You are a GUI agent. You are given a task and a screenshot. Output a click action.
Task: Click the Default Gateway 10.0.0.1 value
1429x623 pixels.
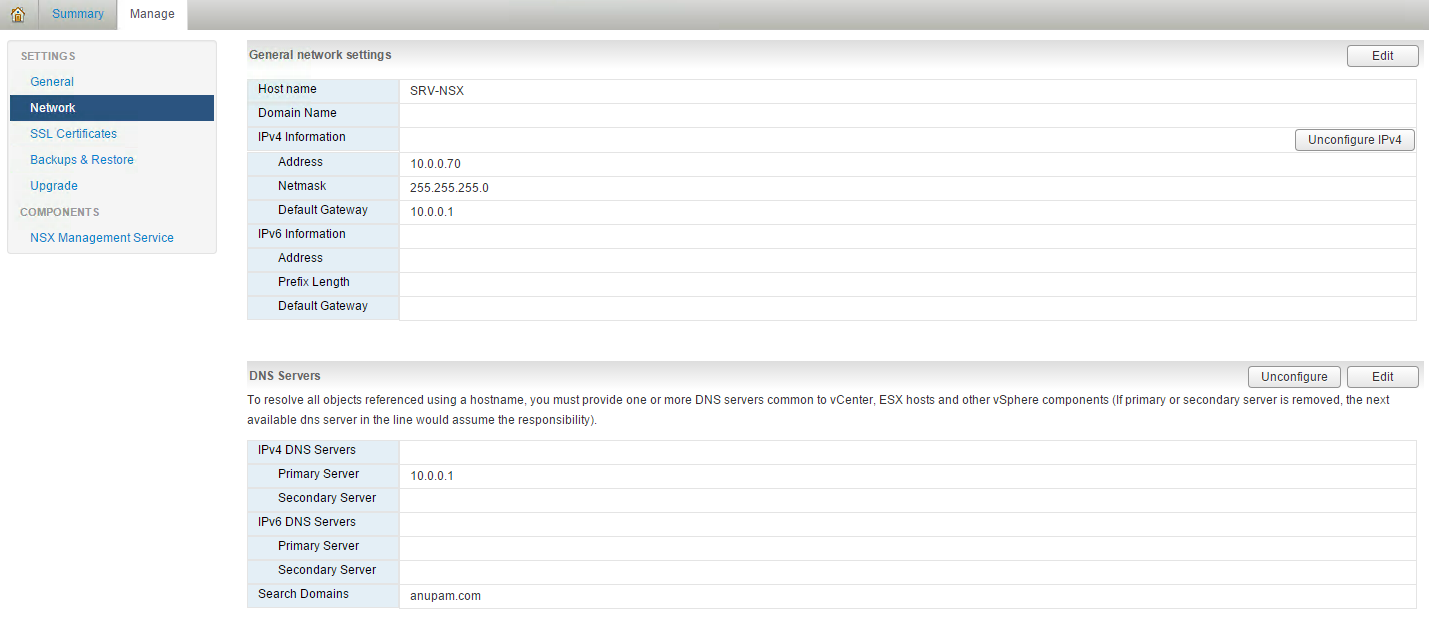[432, 212]
